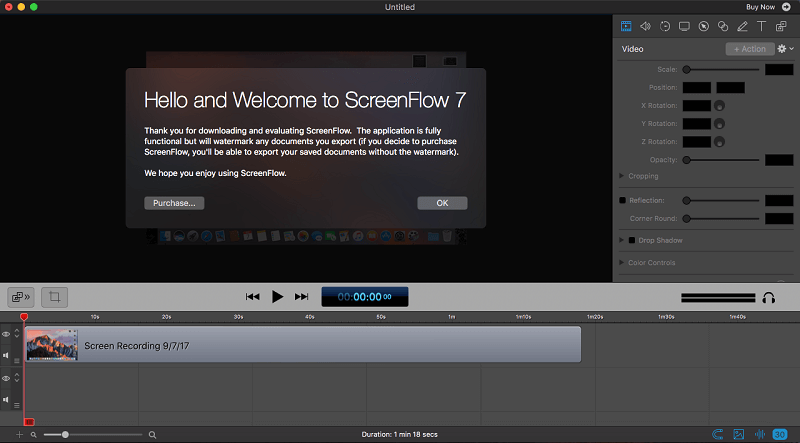Click the X Rotation dial knob
This screenshot has height=443, width=800.
(x=719, y=106)
